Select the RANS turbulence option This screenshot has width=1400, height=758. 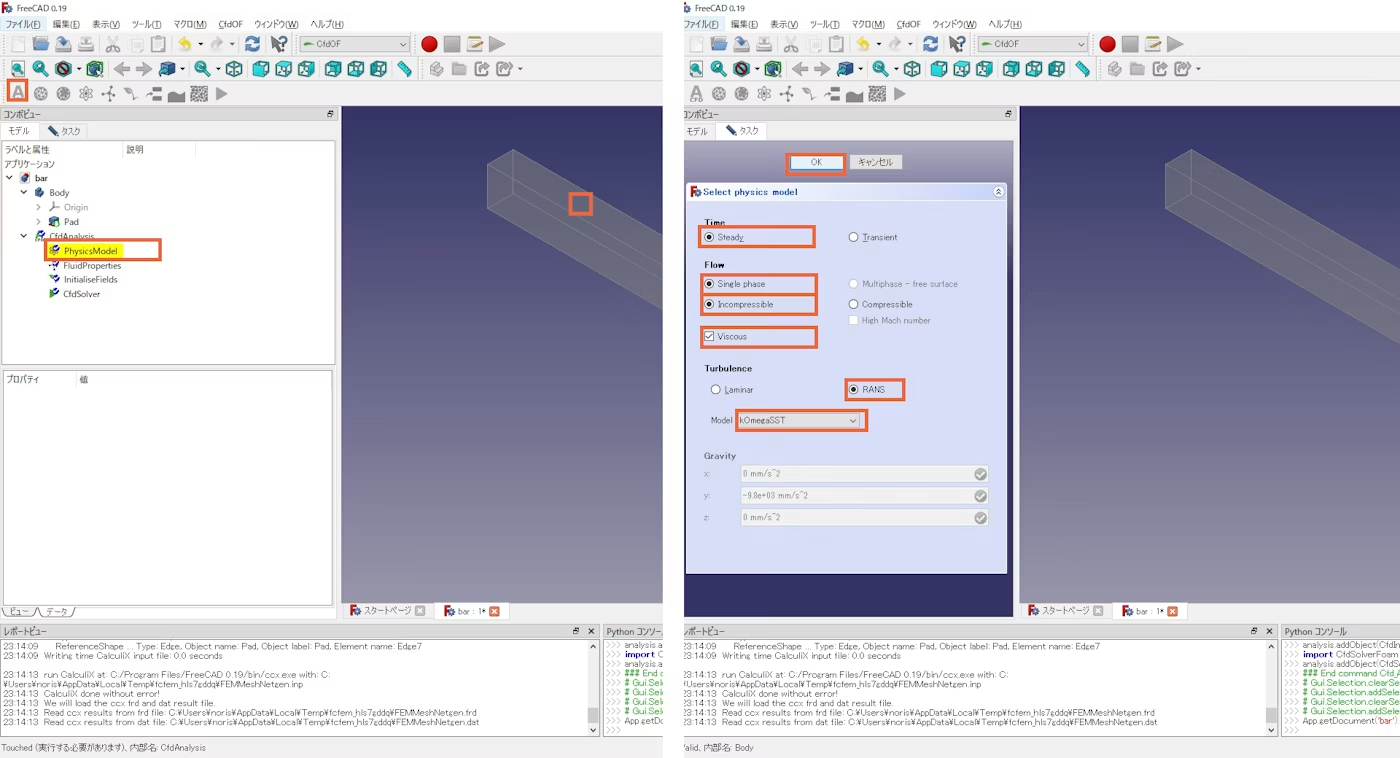coord(853,390)
